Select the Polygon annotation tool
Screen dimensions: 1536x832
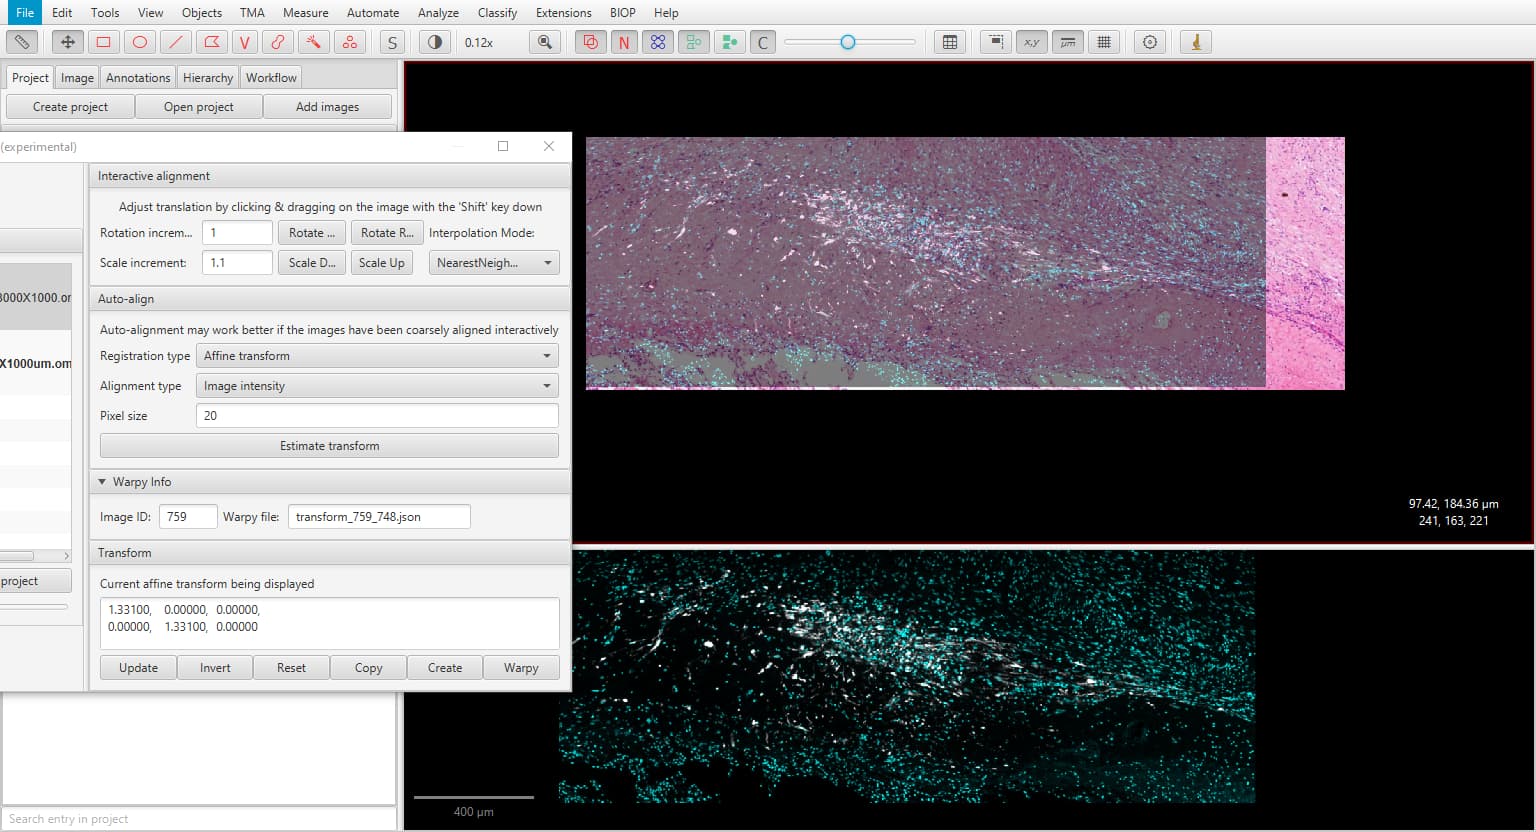[211, 42]
